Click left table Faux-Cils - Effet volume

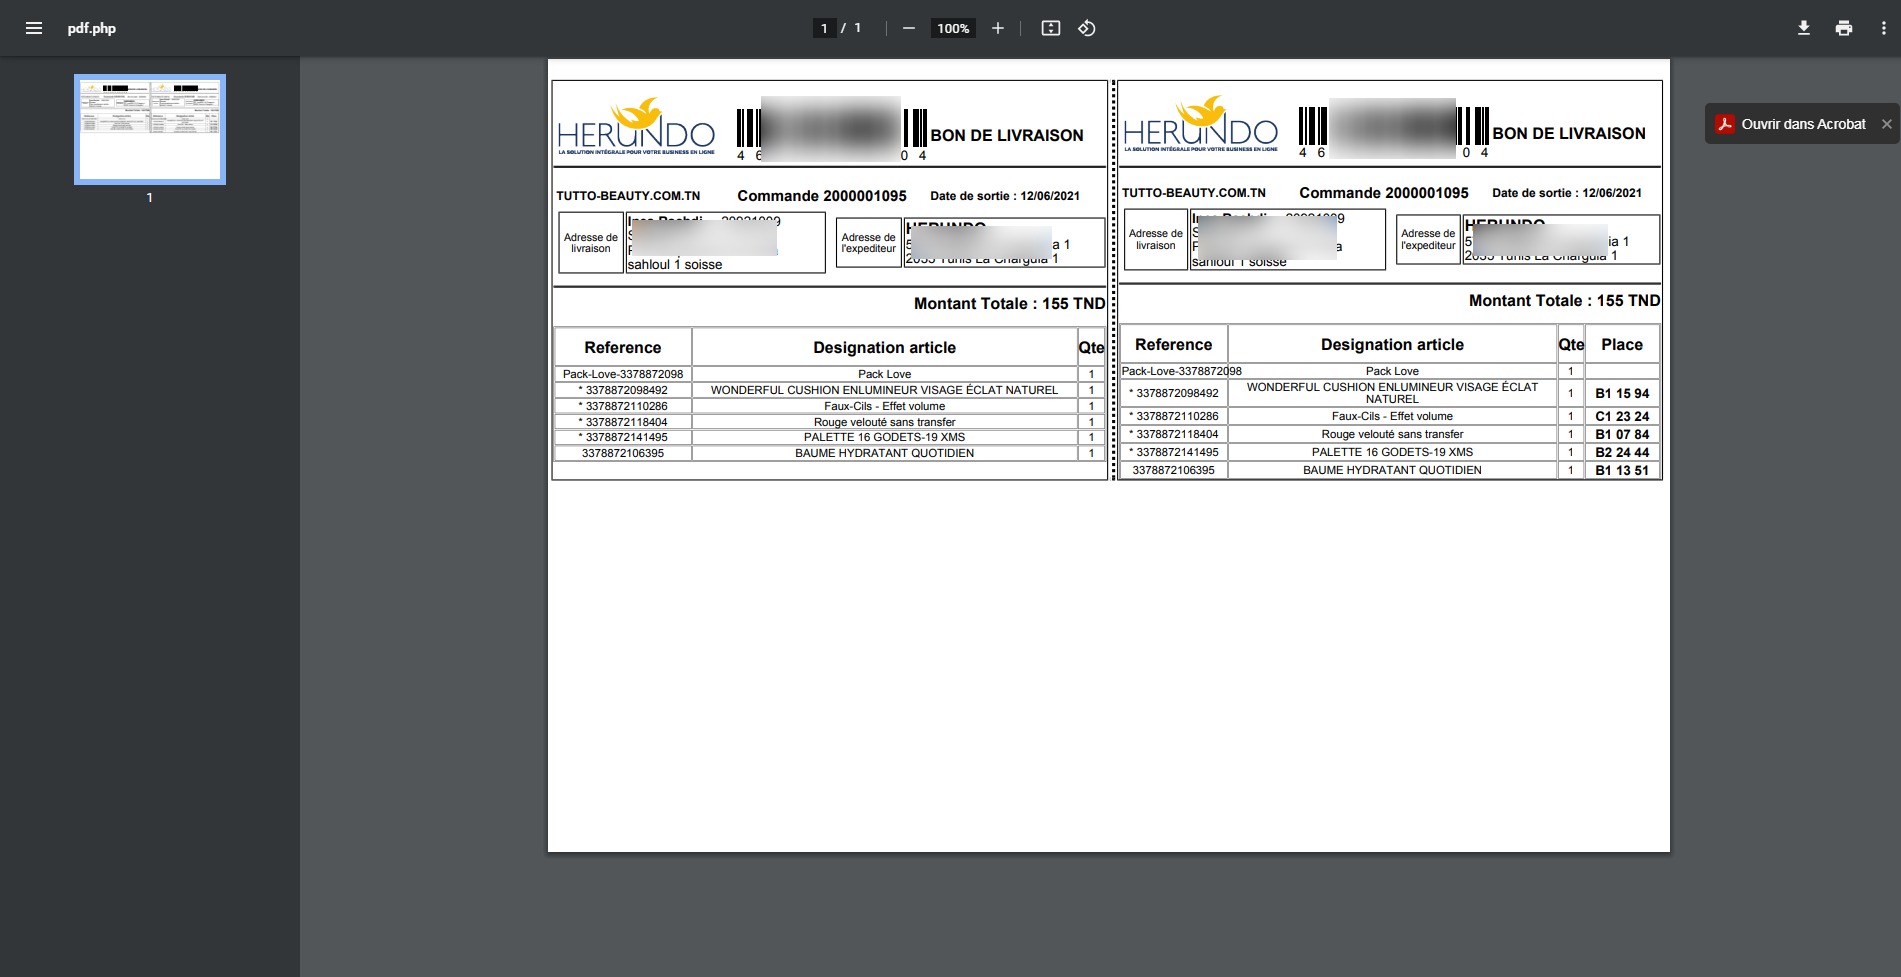pyautogui.click(x=884, y=406)
